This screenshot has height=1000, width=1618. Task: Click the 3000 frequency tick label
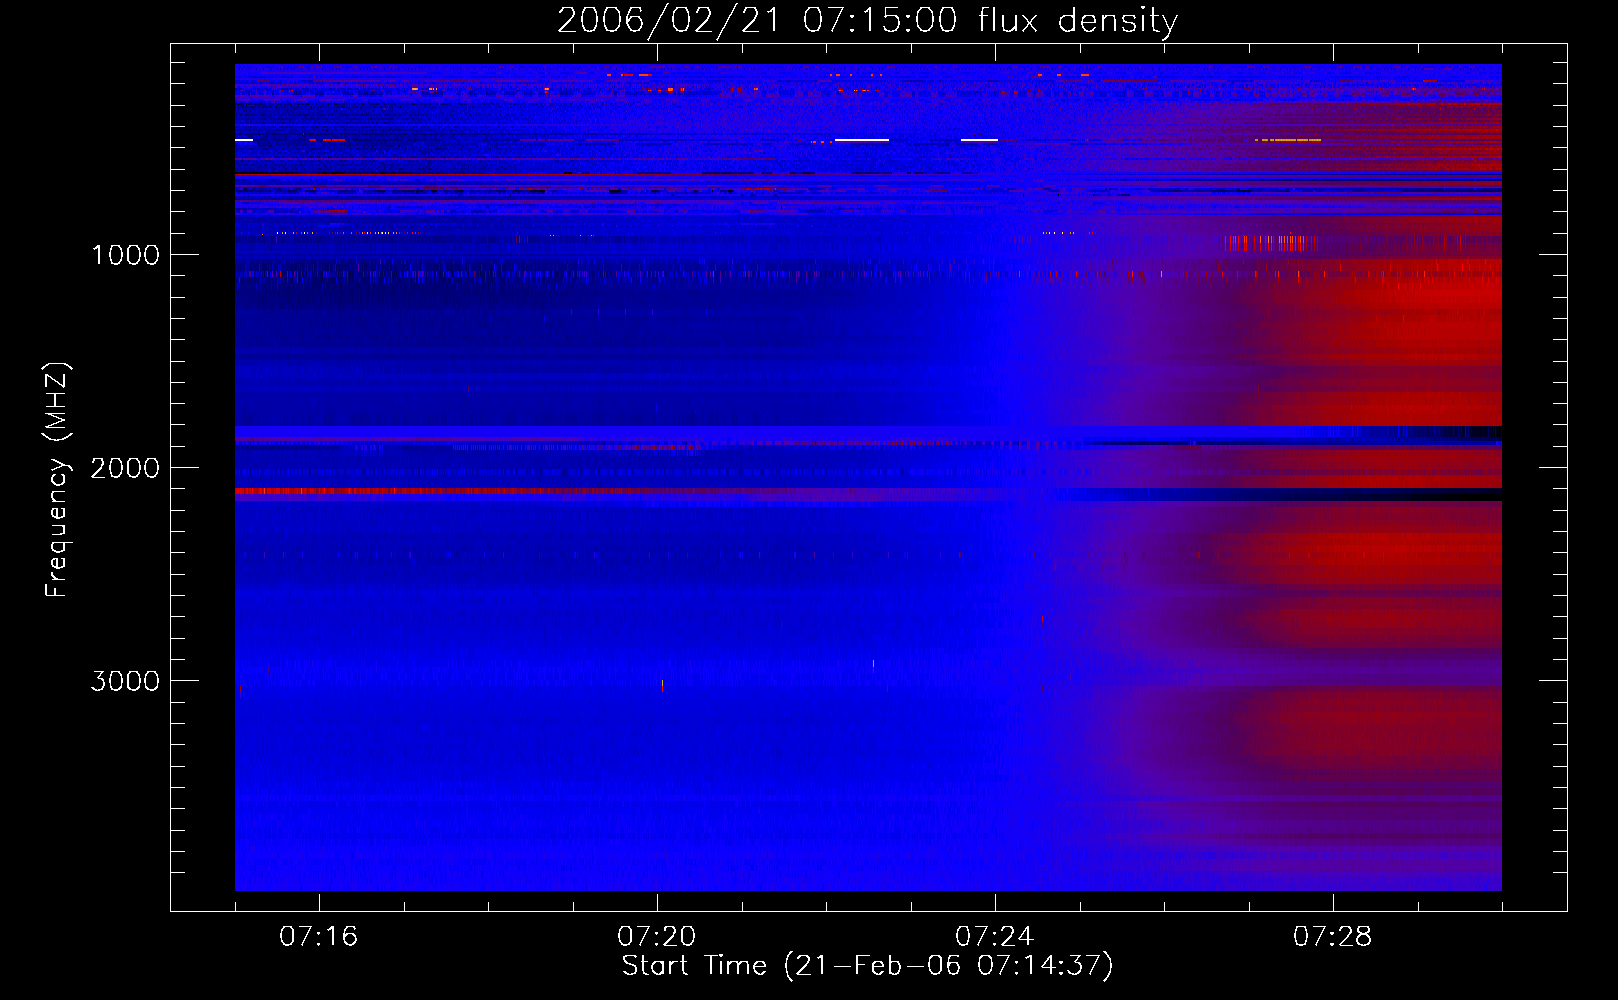click(x=125, y=681)
